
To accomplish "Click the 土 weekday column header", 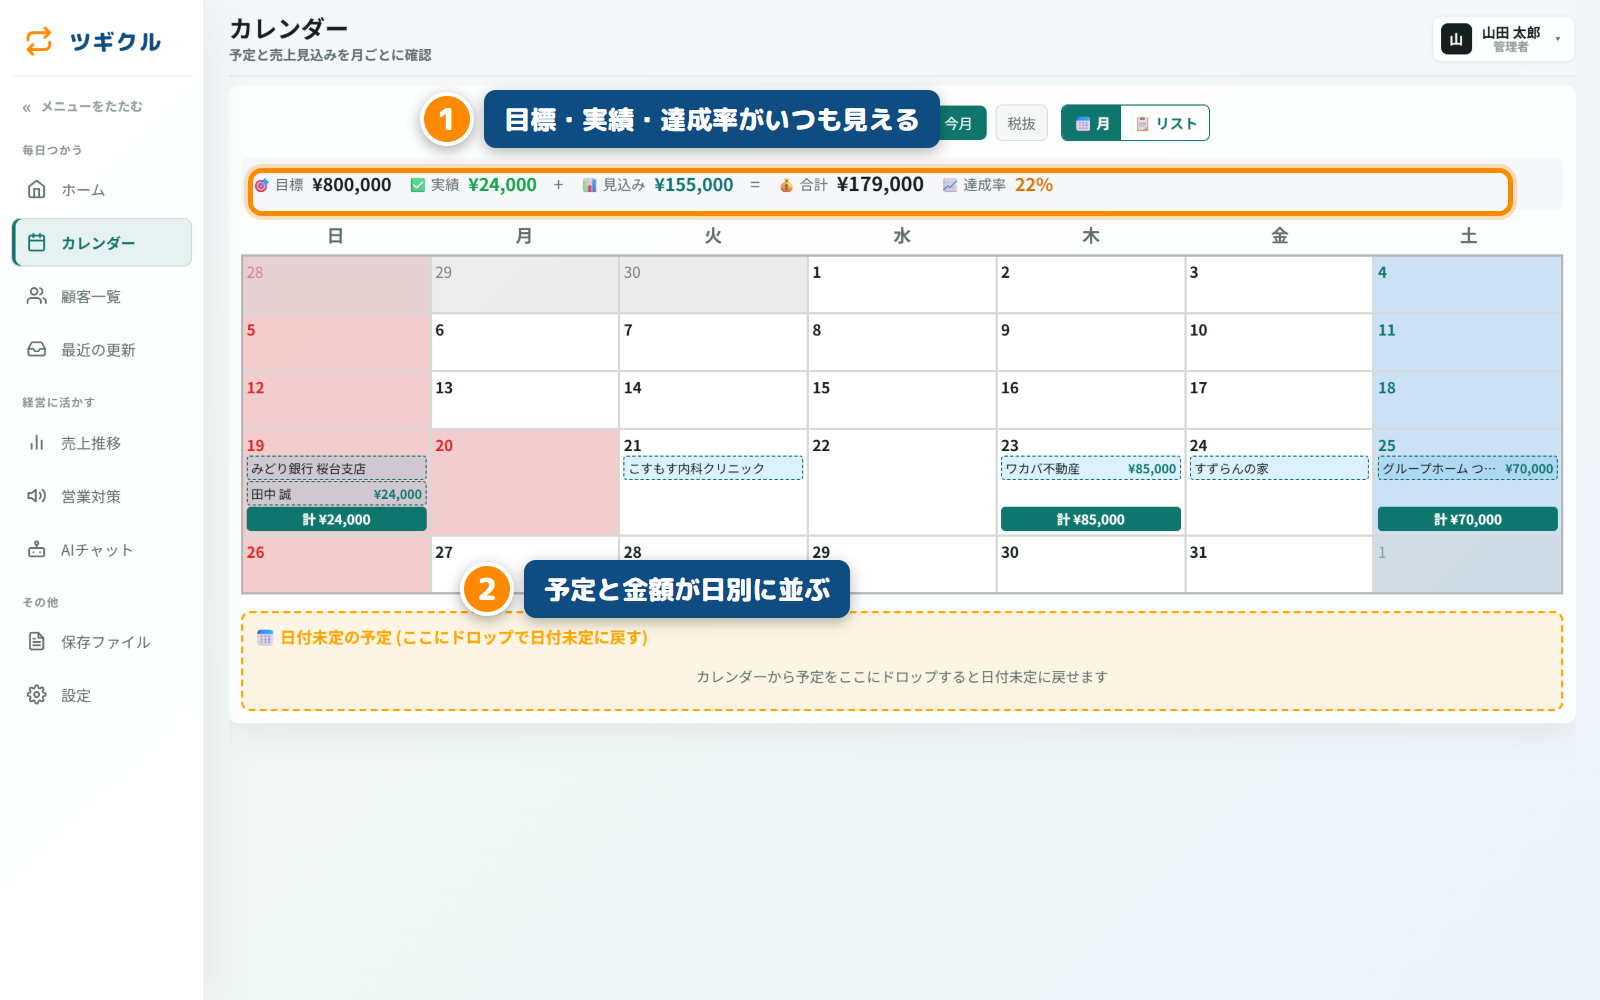I will coord(1468,236).
